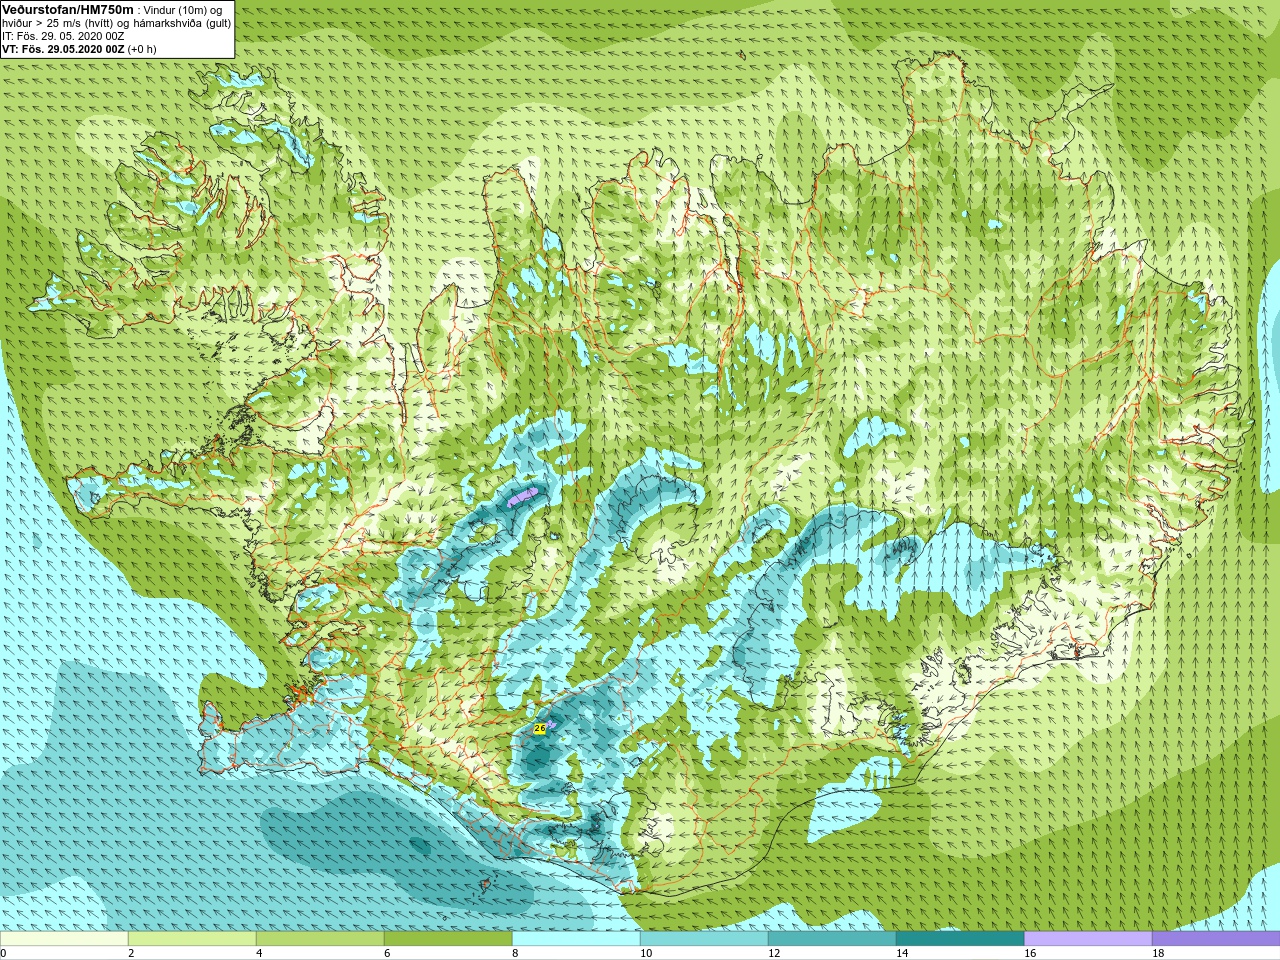The height and width of the screenshot is (960, 1280).
Task: Click the pale yellow 0–2 legend swatch
Action: tap(64, 939)
